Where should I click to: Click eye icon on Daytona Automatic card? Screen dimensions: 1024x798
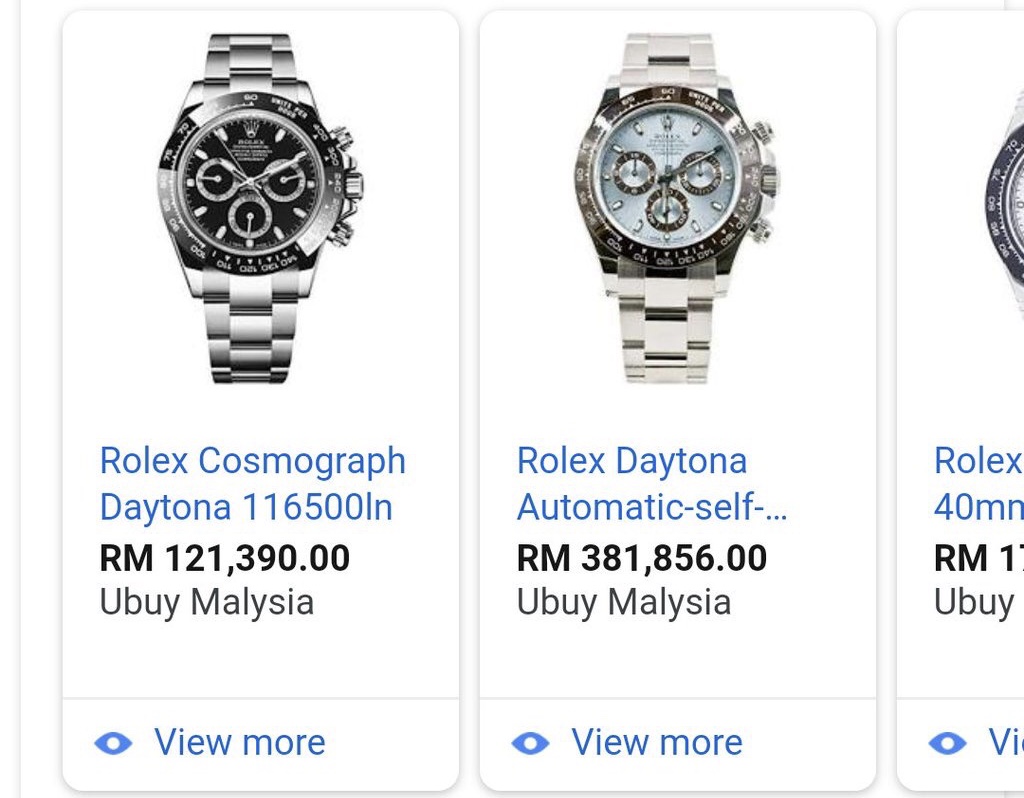[530, 743]
